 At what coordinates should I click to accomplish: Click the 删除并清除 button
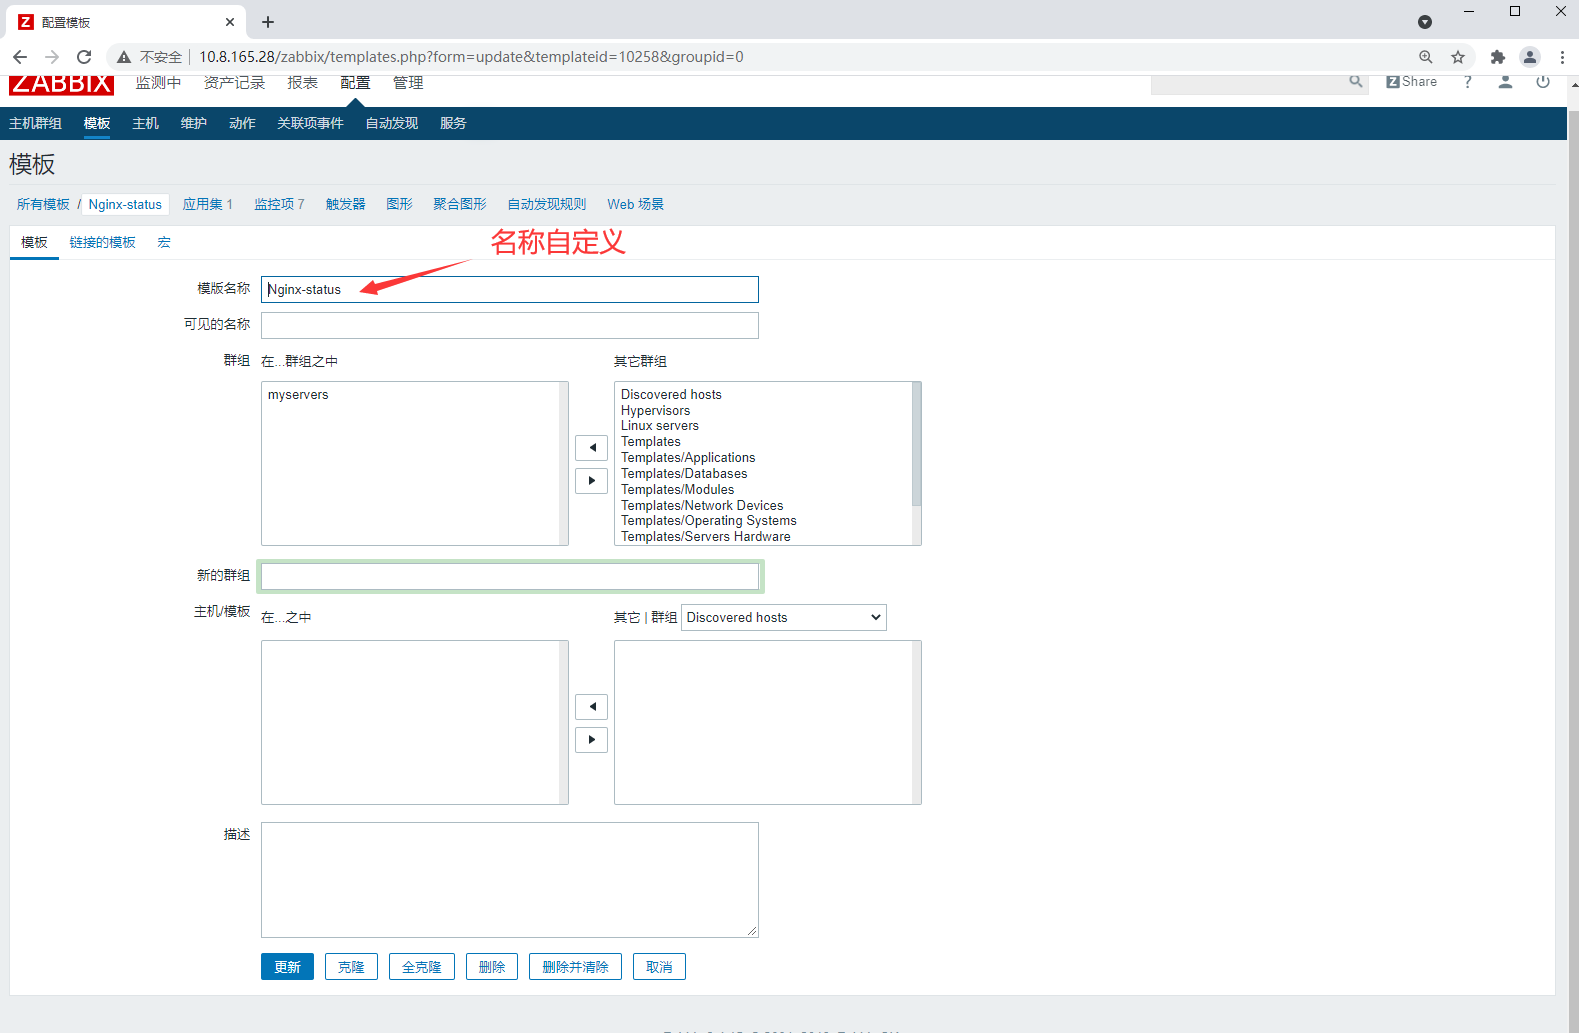pos(575,967)
